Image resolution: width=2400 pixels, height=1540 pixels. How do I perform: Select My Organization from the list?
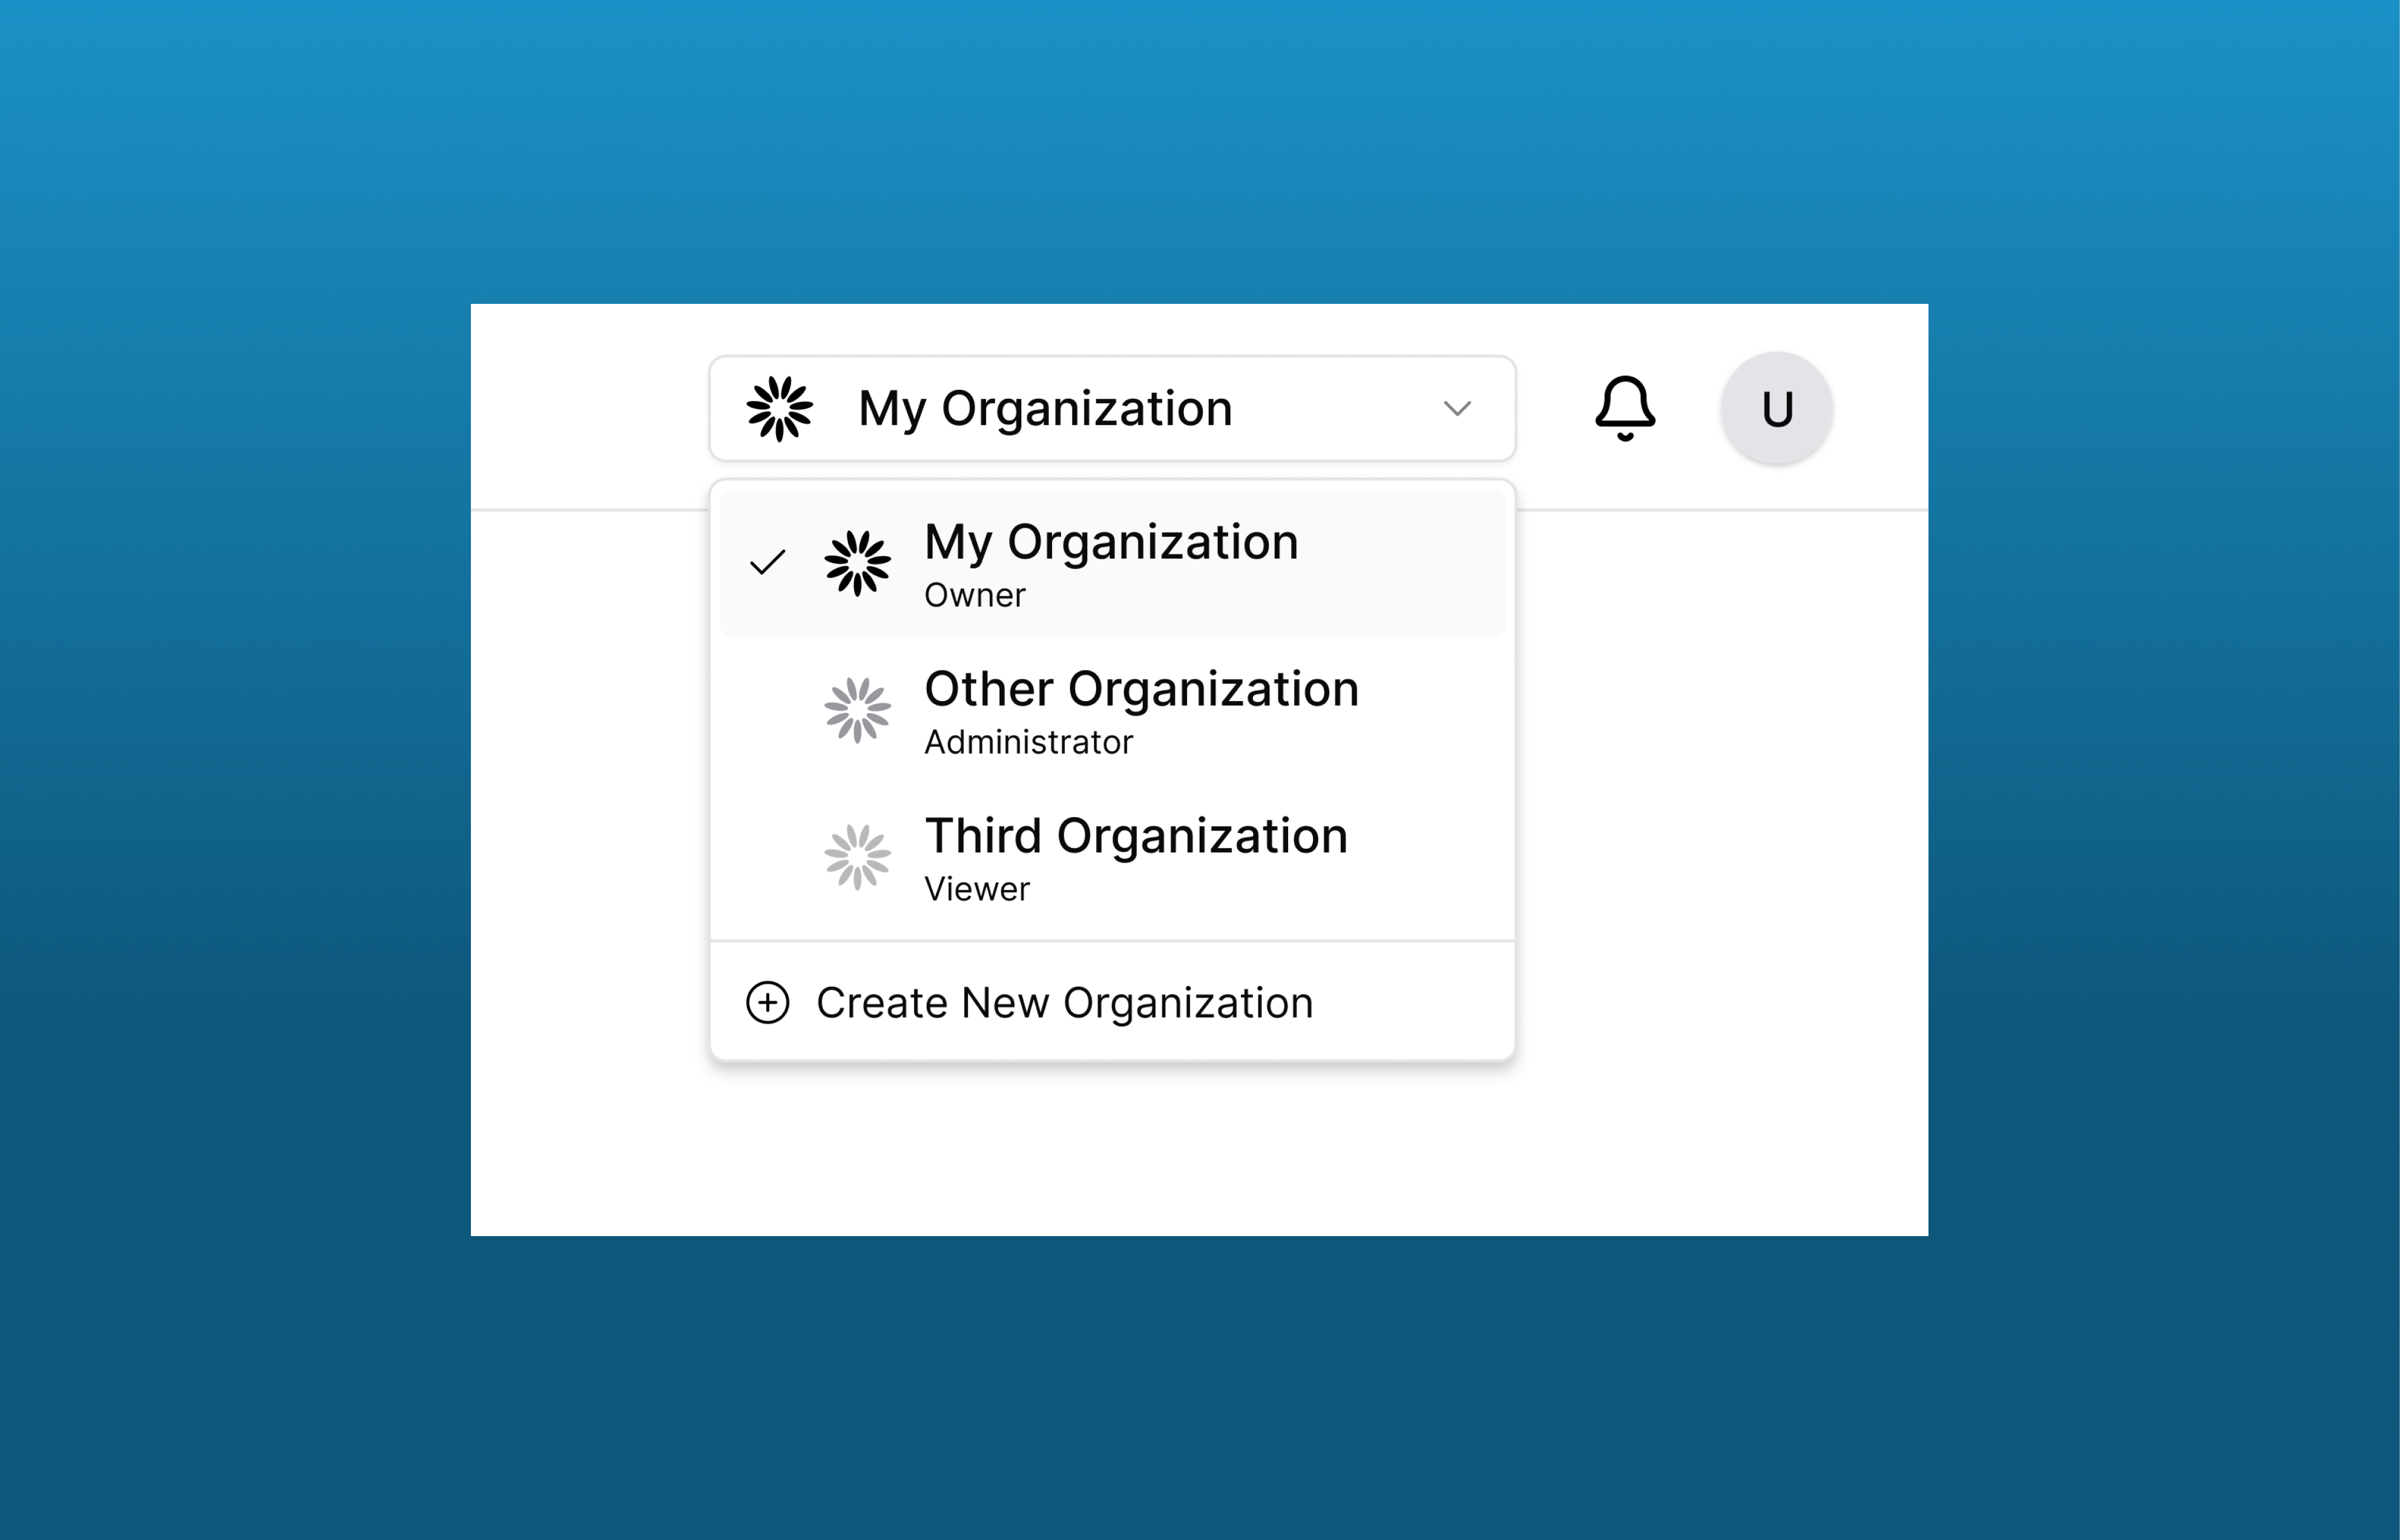pyautogui.click(x=1111, y=543)
